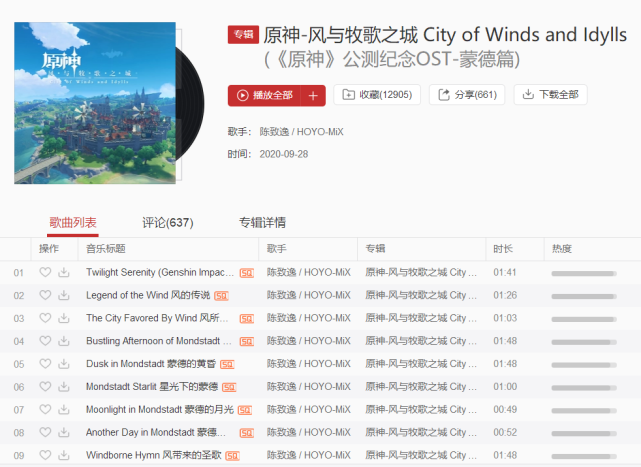Download track 06 Mondstadt Starlit

64,386
